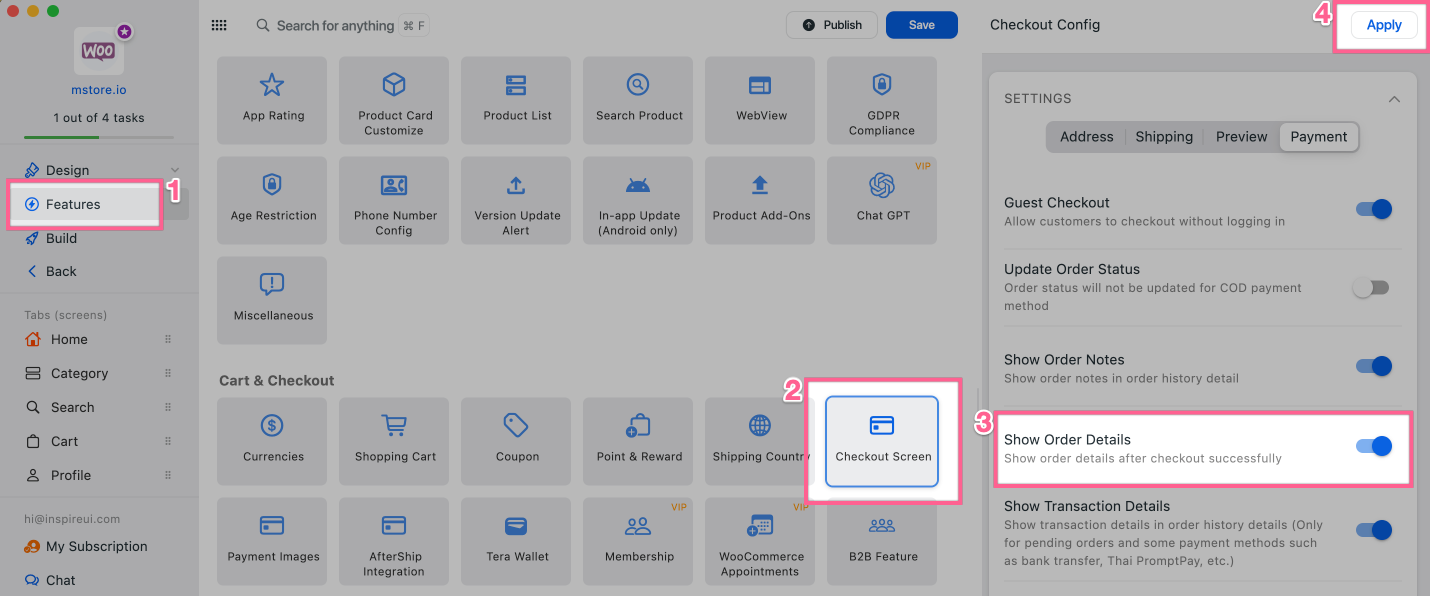1430x596 pixels.
Task: Open the Age Restriction feature
Action: click(x=272, y=199)
